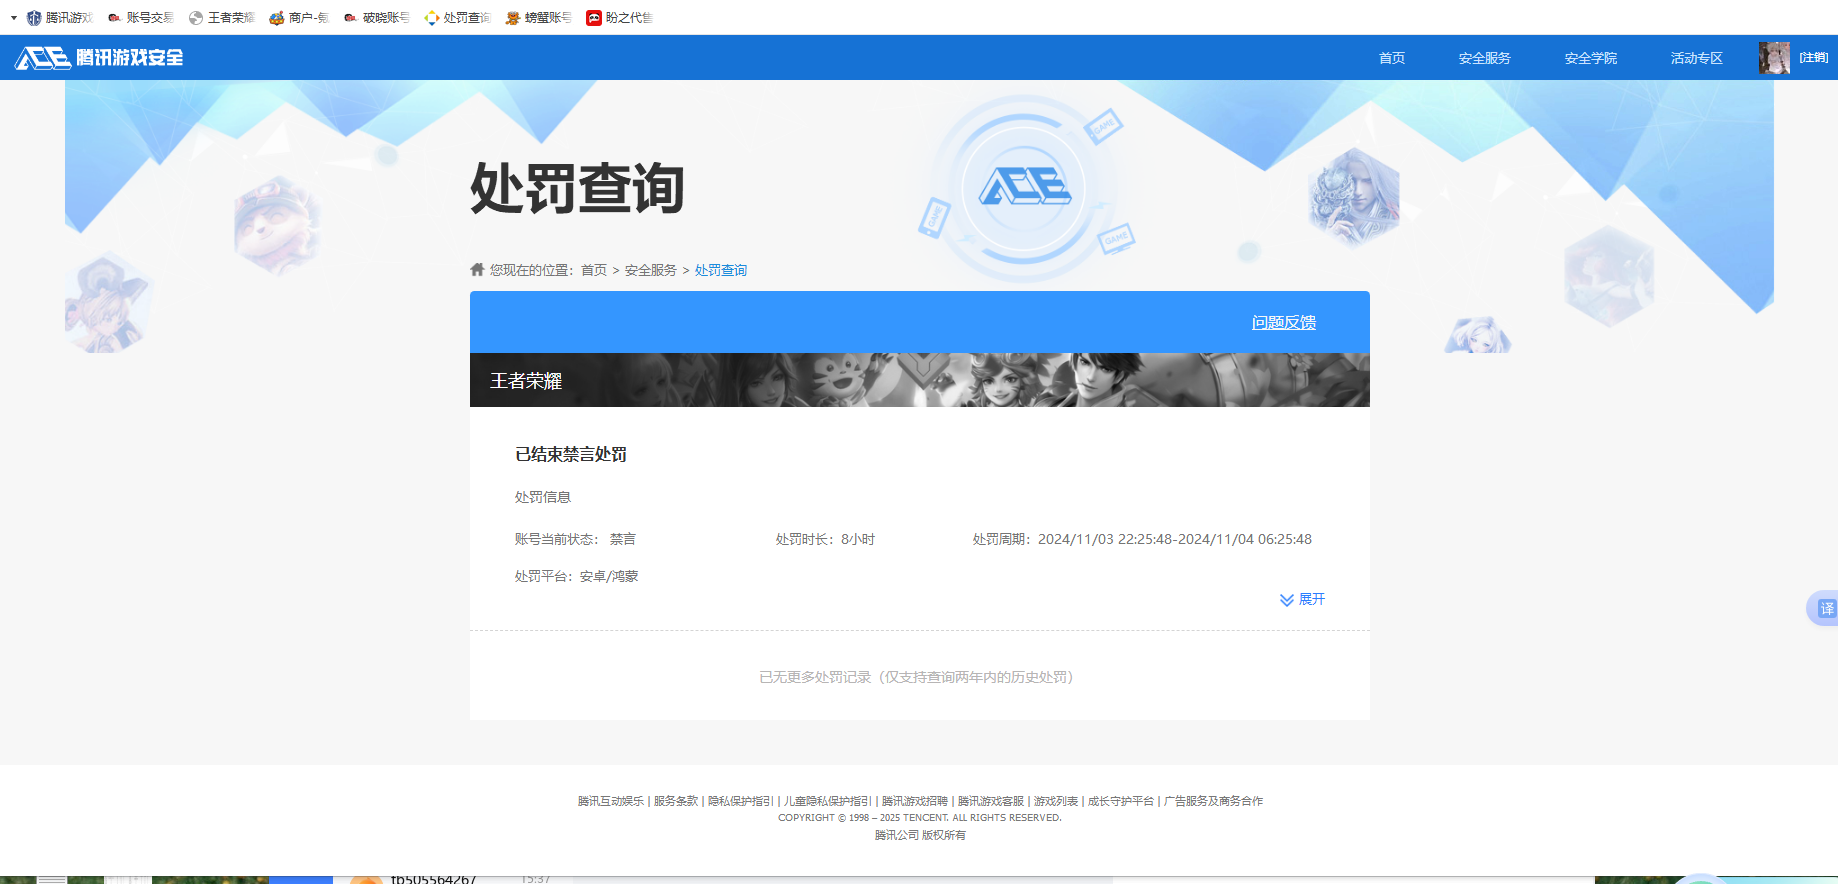
Task: Click the 账号当前状态 禁言 text
Action: (575, 539)
